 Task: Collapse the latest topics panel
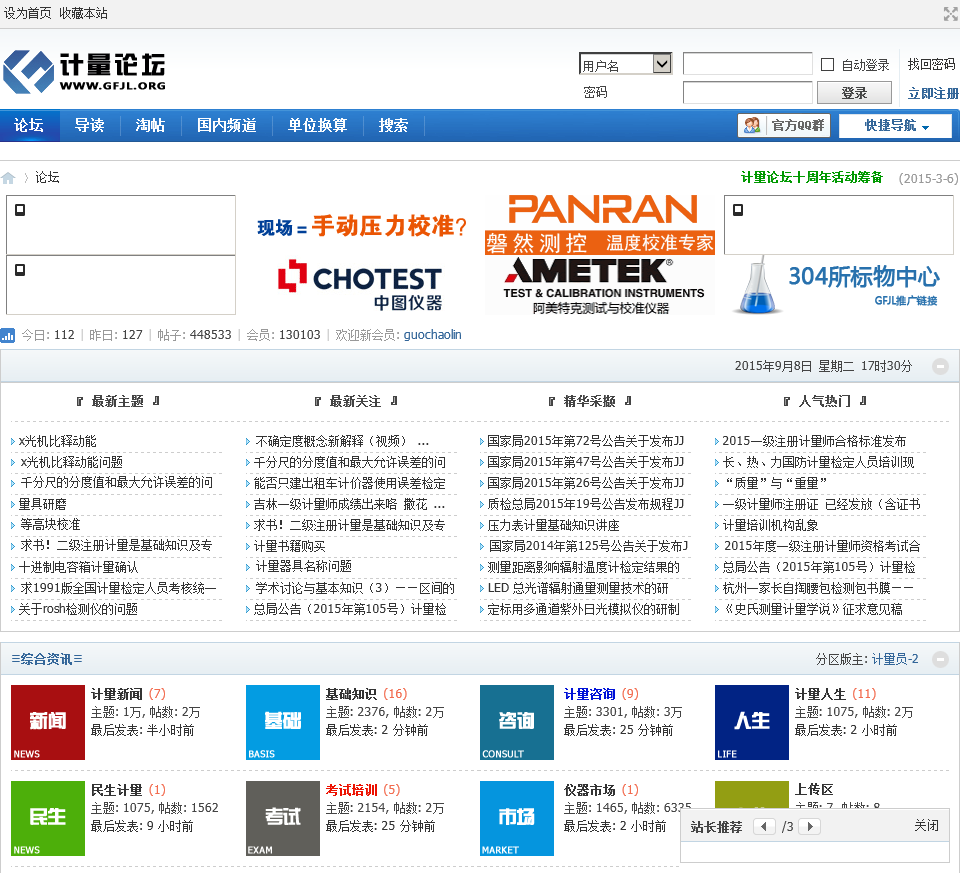tap(940, 366)
